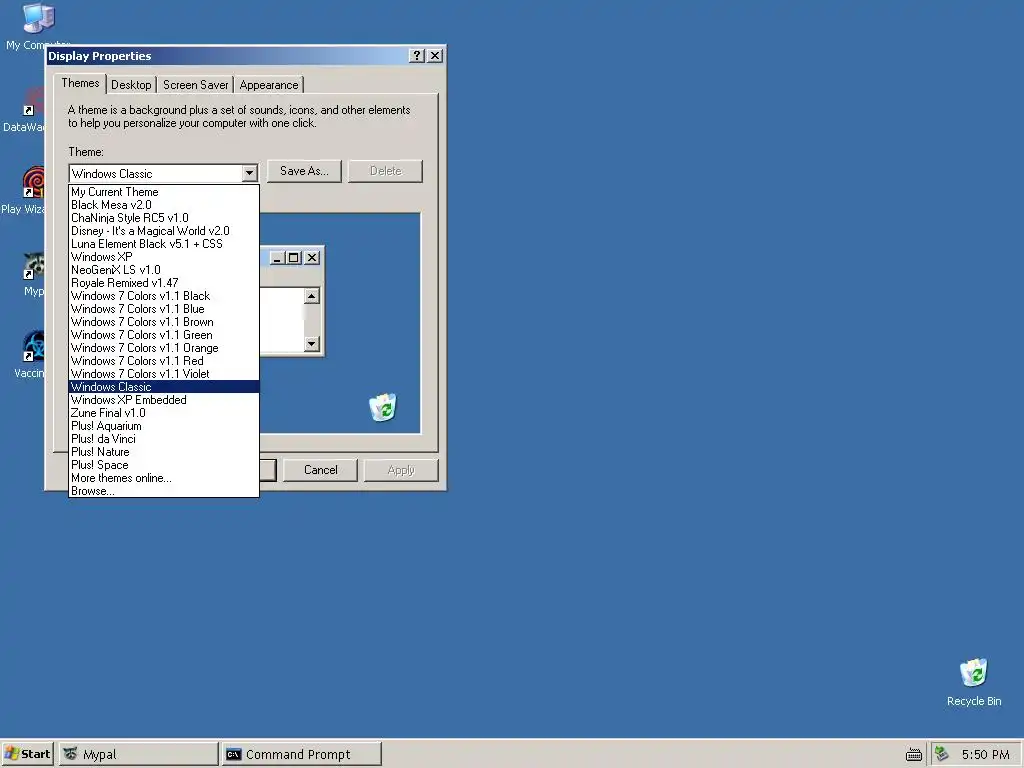
Task: Select the Zune Final v1.0 theme
Action: click(164, 413)
